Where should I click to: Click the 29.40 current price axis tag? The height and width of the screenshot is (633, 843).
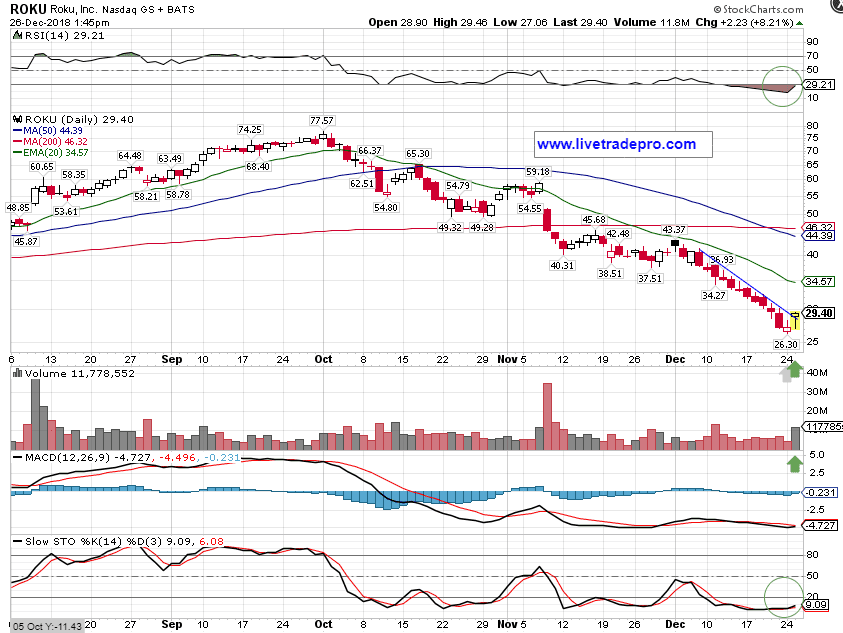819,313
